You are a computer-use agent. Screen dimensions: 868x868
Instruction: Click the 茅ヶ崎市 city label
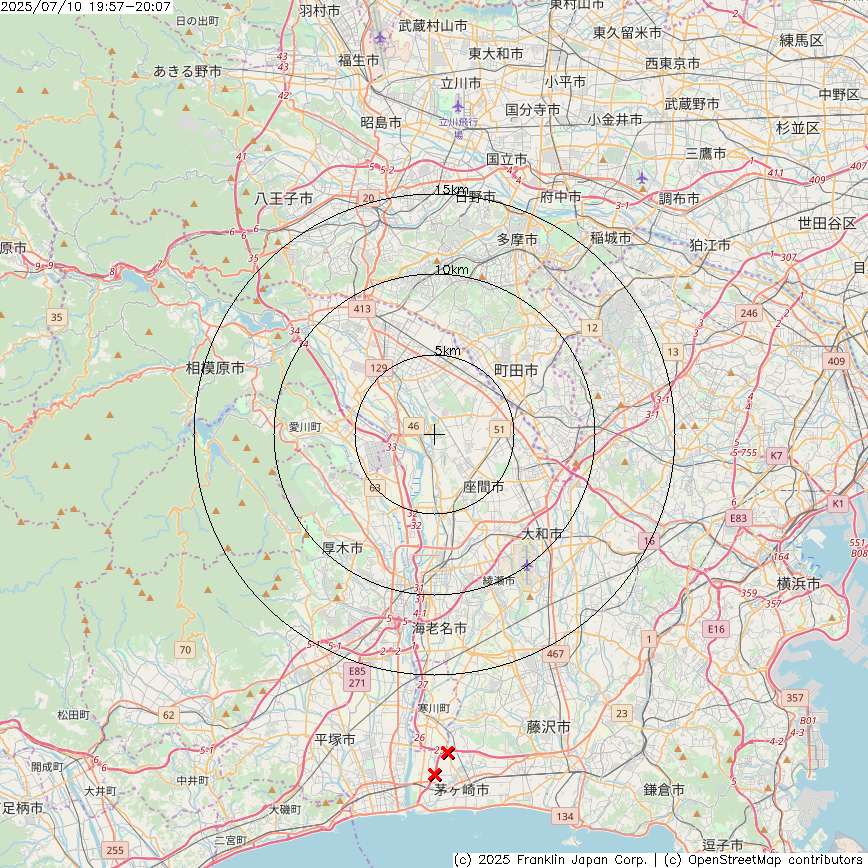coord(461,790)
